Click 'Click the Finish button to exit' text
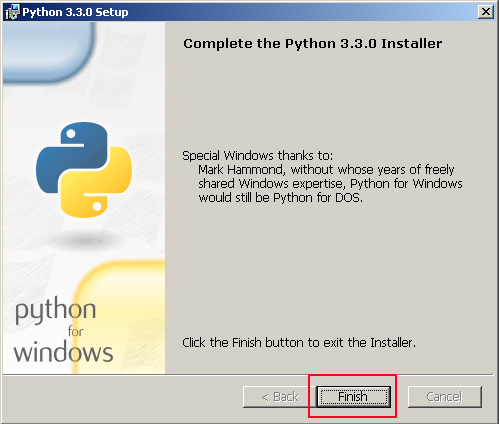 pos(299,343)
